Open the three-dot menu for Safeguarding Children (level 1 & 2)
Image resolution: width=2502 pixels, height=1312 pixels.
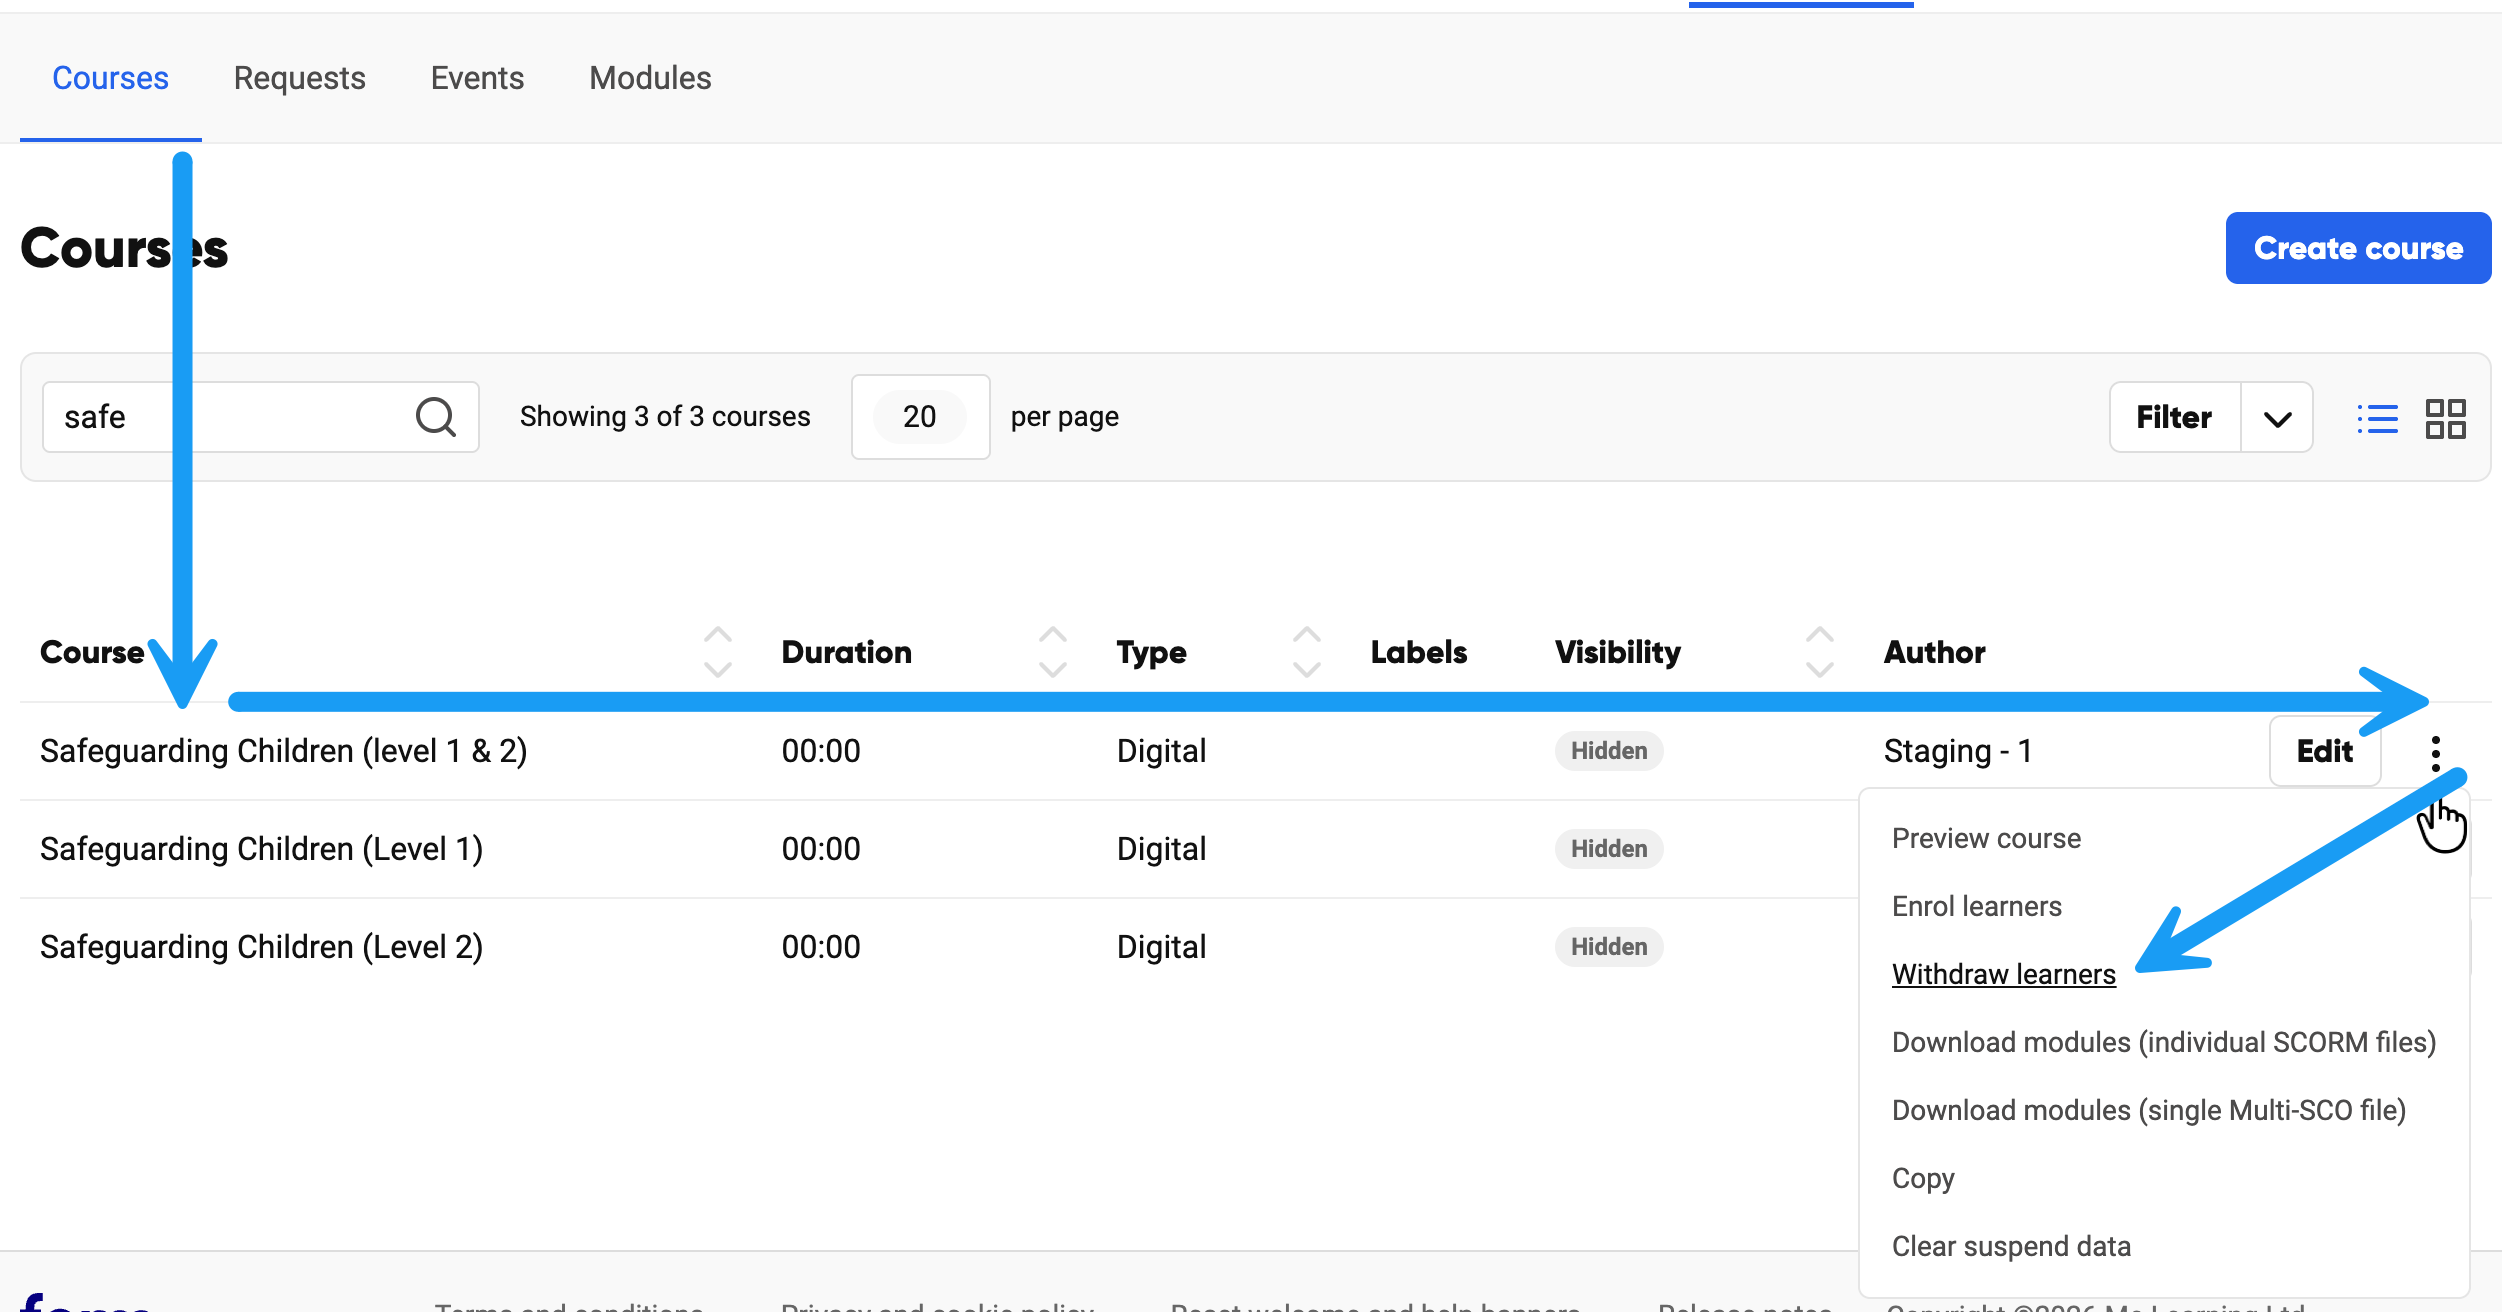[2436, 753]
